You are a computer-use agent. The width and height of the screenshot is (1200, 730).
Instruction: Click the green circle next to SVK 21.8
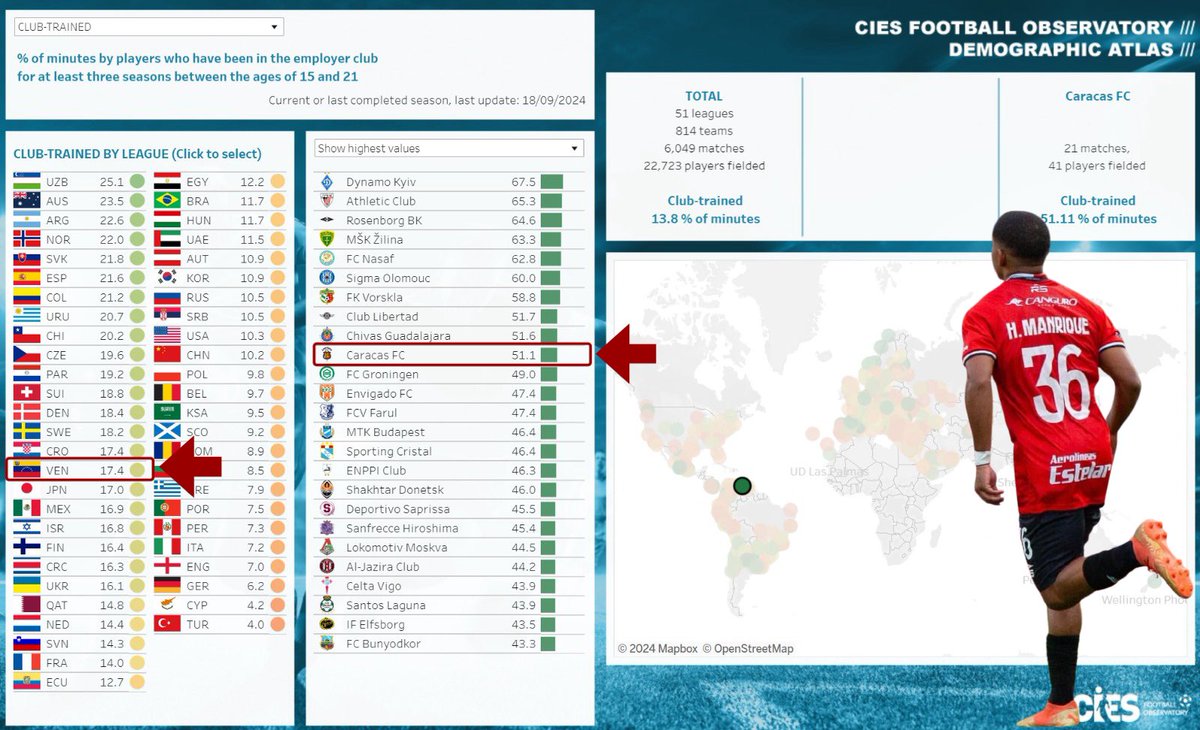(x=137, y=259)
